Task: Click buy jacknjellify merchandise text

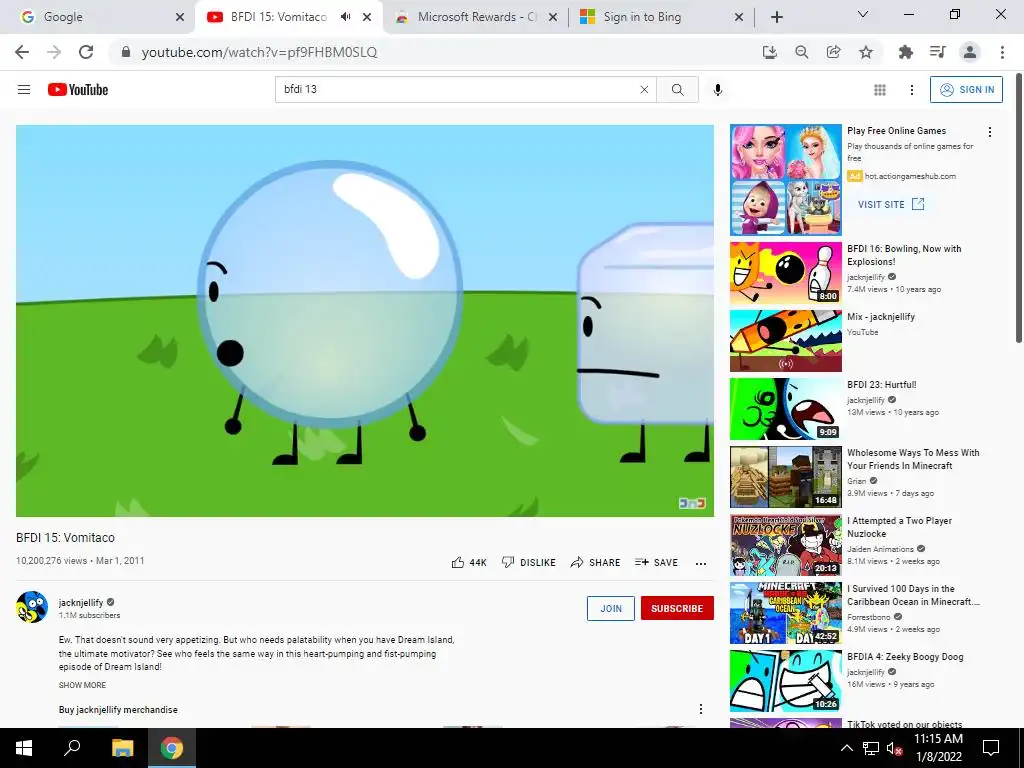Action: 118,709
